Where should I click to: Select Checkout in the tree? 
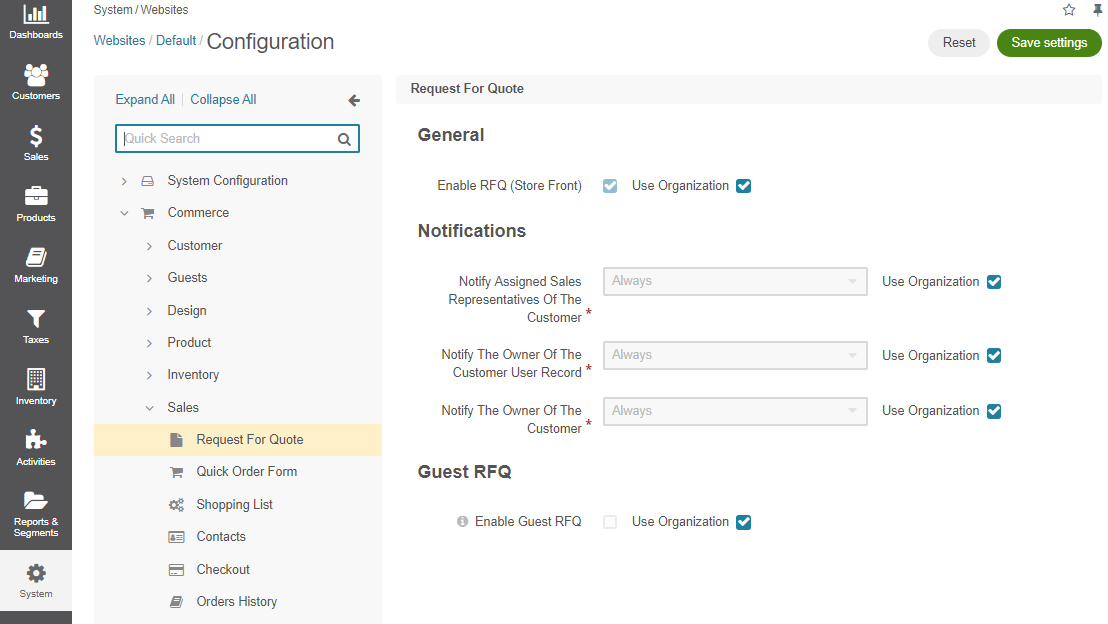tap(223, 569)
